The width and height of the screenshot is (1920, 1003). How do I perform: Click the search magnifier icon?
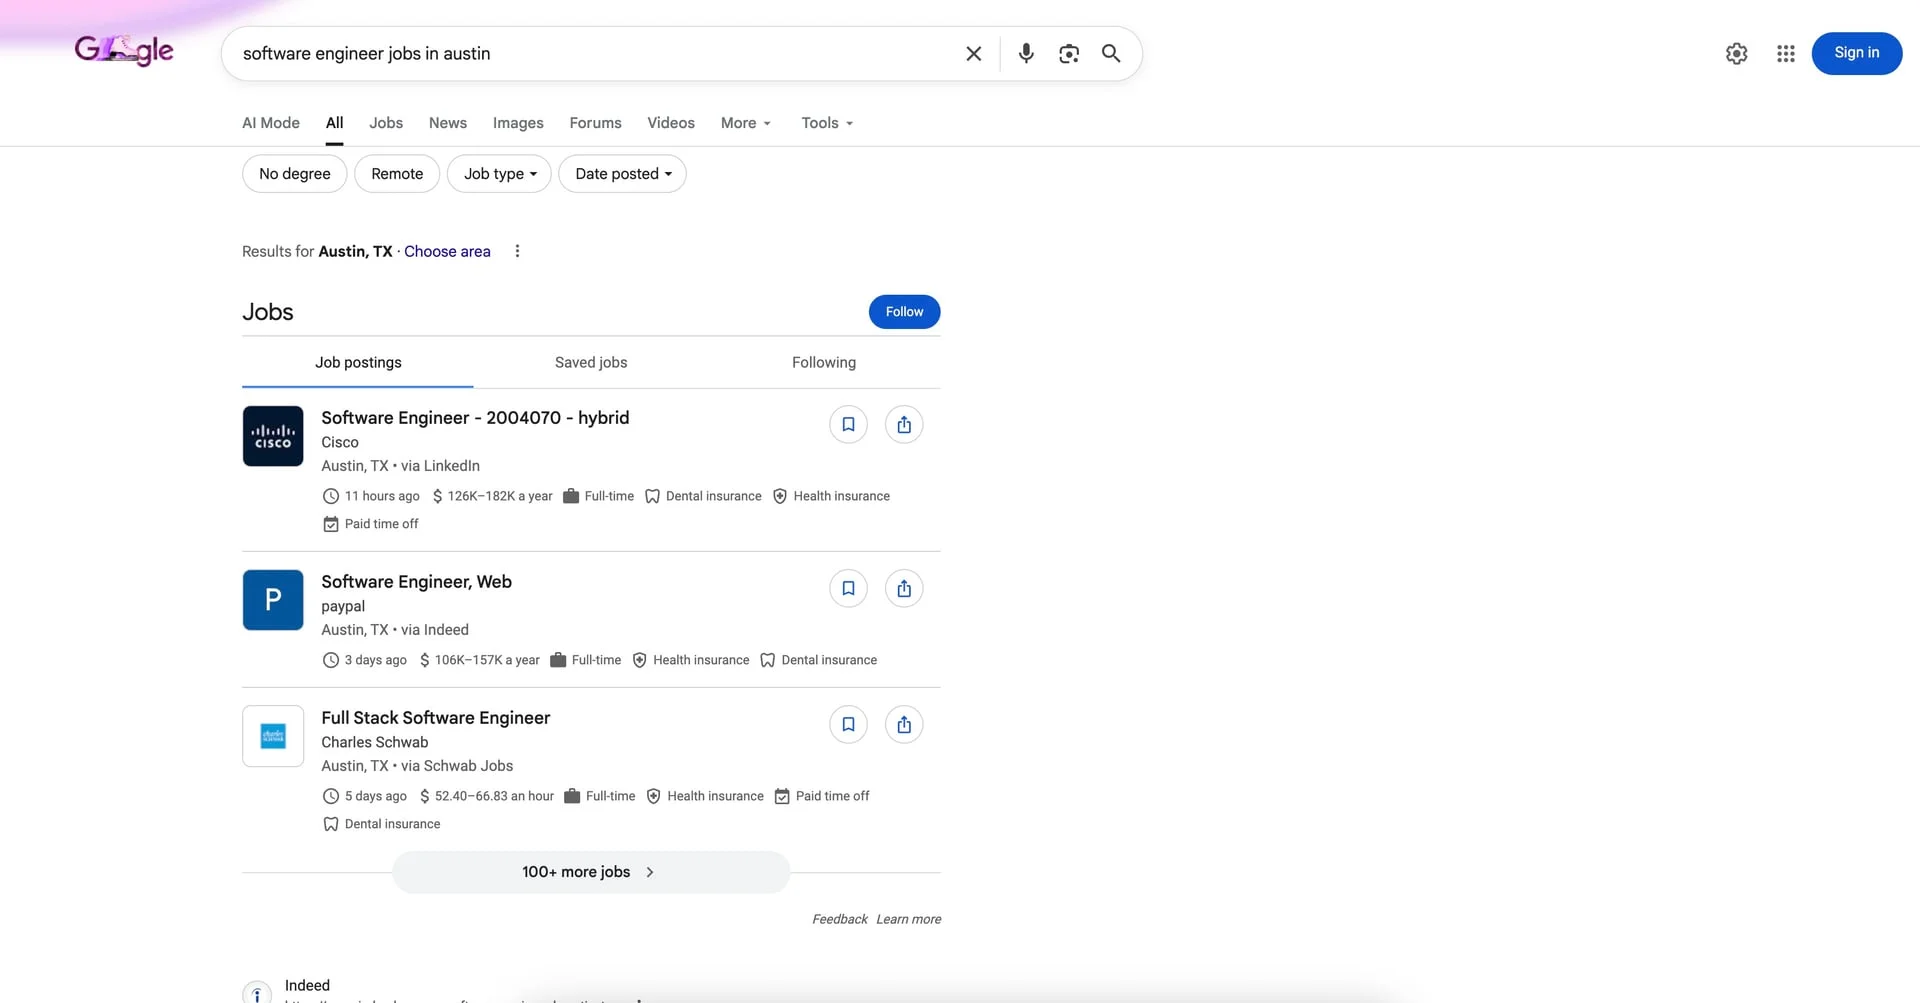(1110, 53)
